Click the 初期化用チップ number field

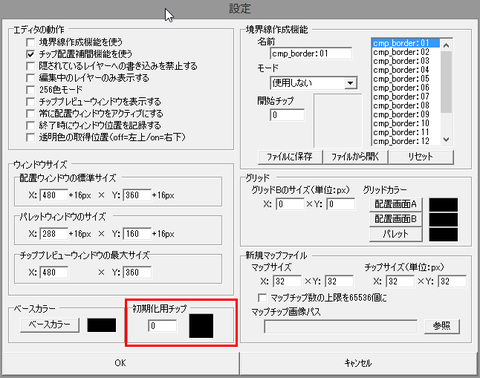[x=162, y=326]
